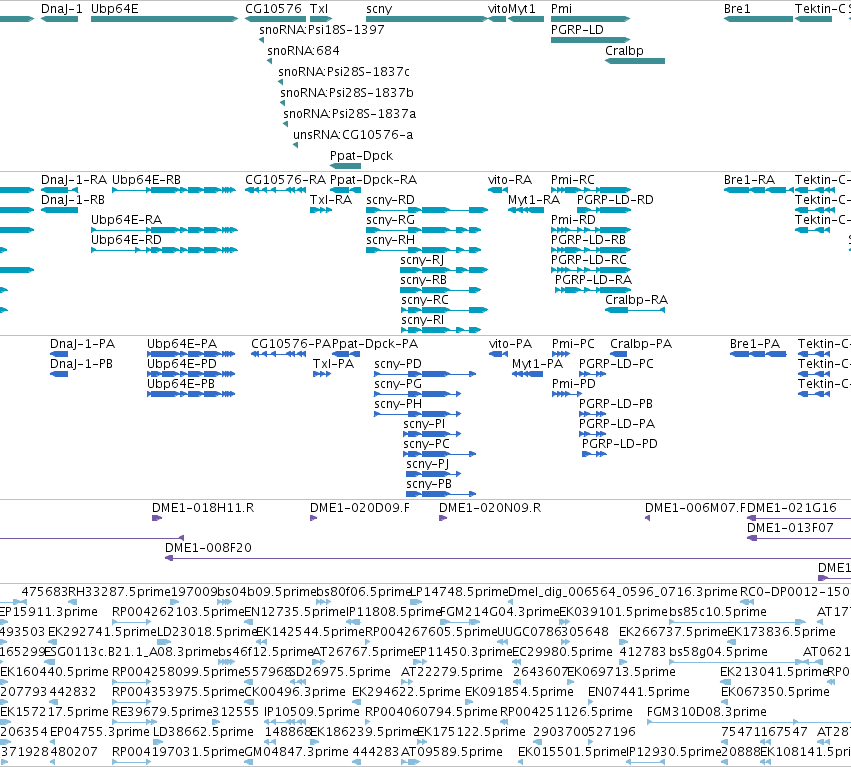Click the Bre1-RA transcript label

pos(750,180)
